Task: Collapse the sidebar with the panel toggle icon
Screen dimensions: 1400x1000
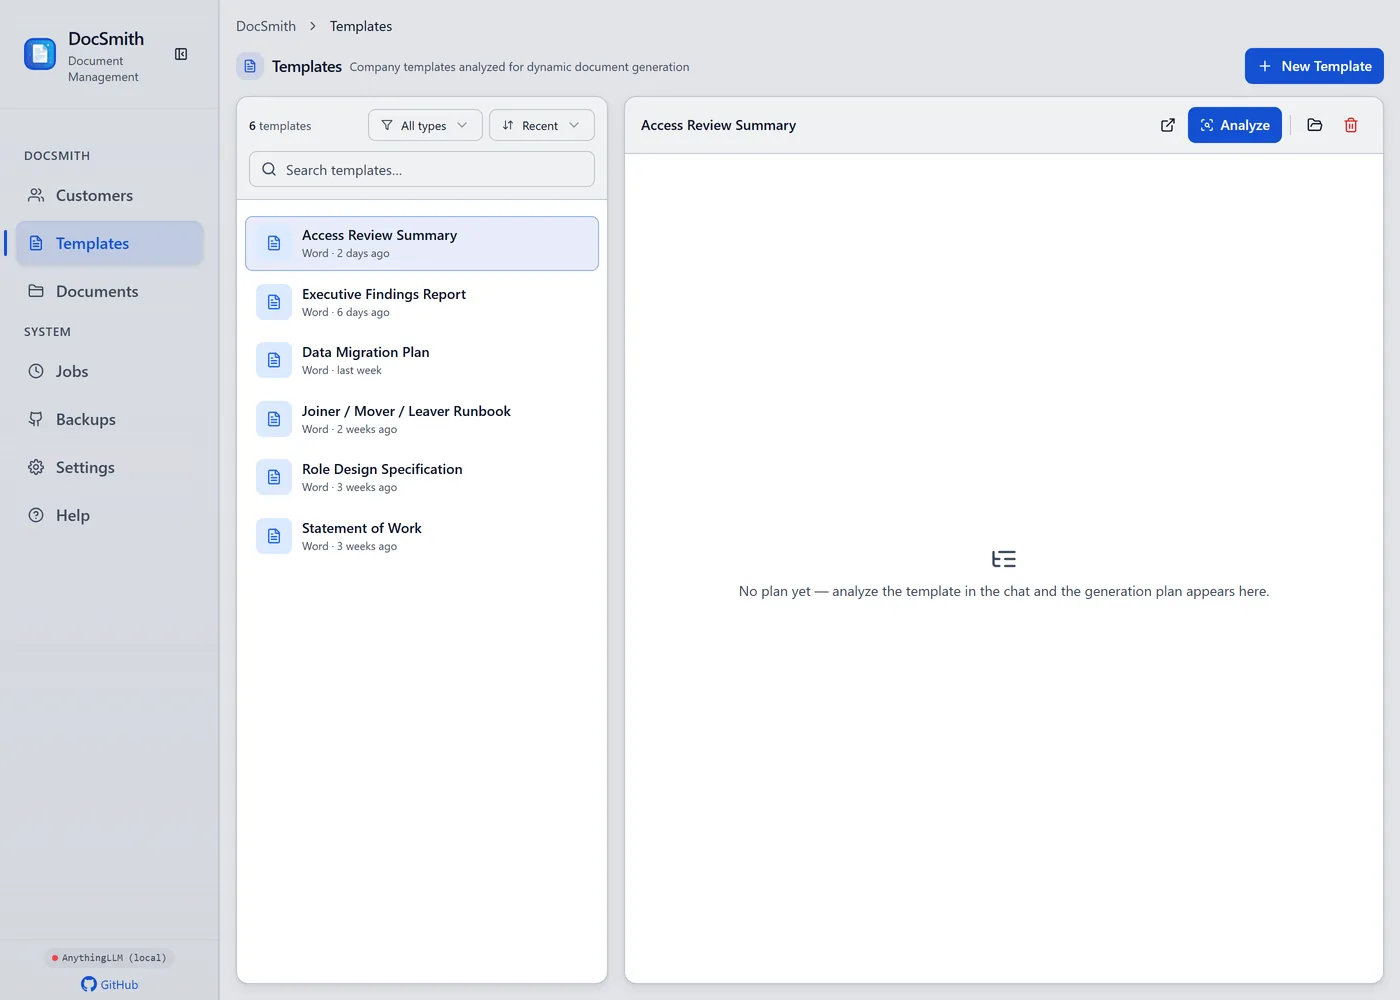Action: coord(181,54)
